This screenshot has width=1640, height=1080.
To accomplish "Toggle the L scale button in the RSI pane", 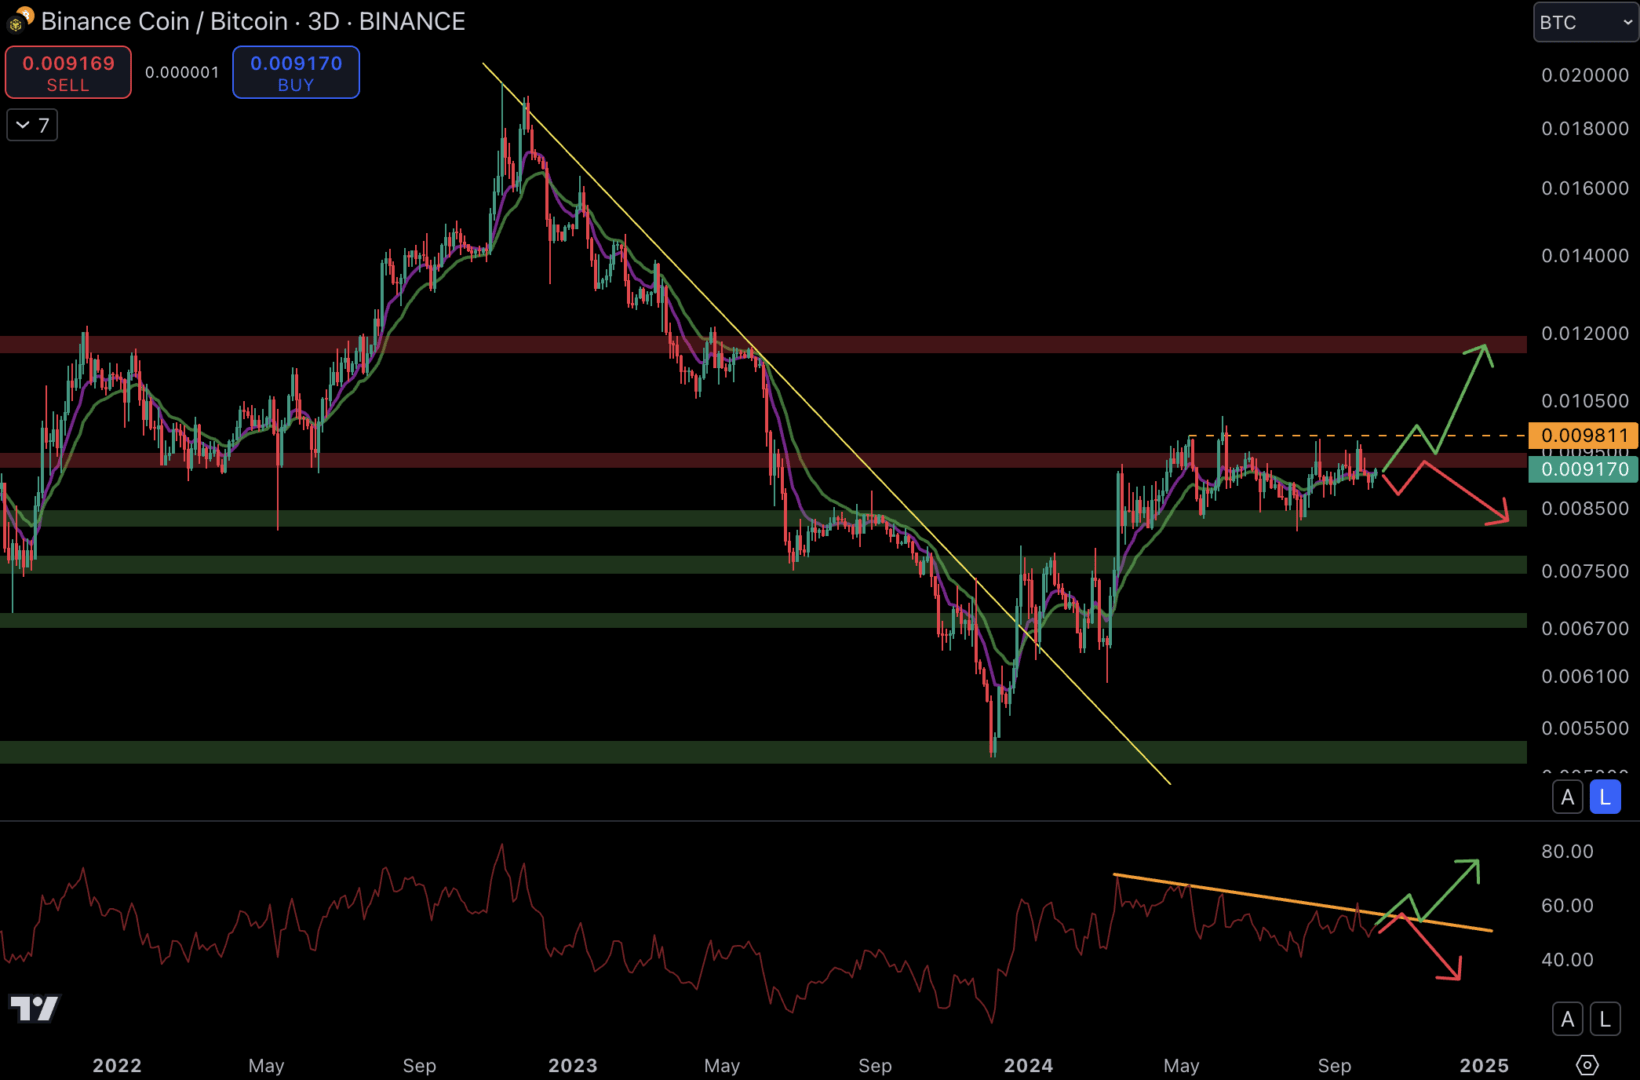I will [1603, 1018].
